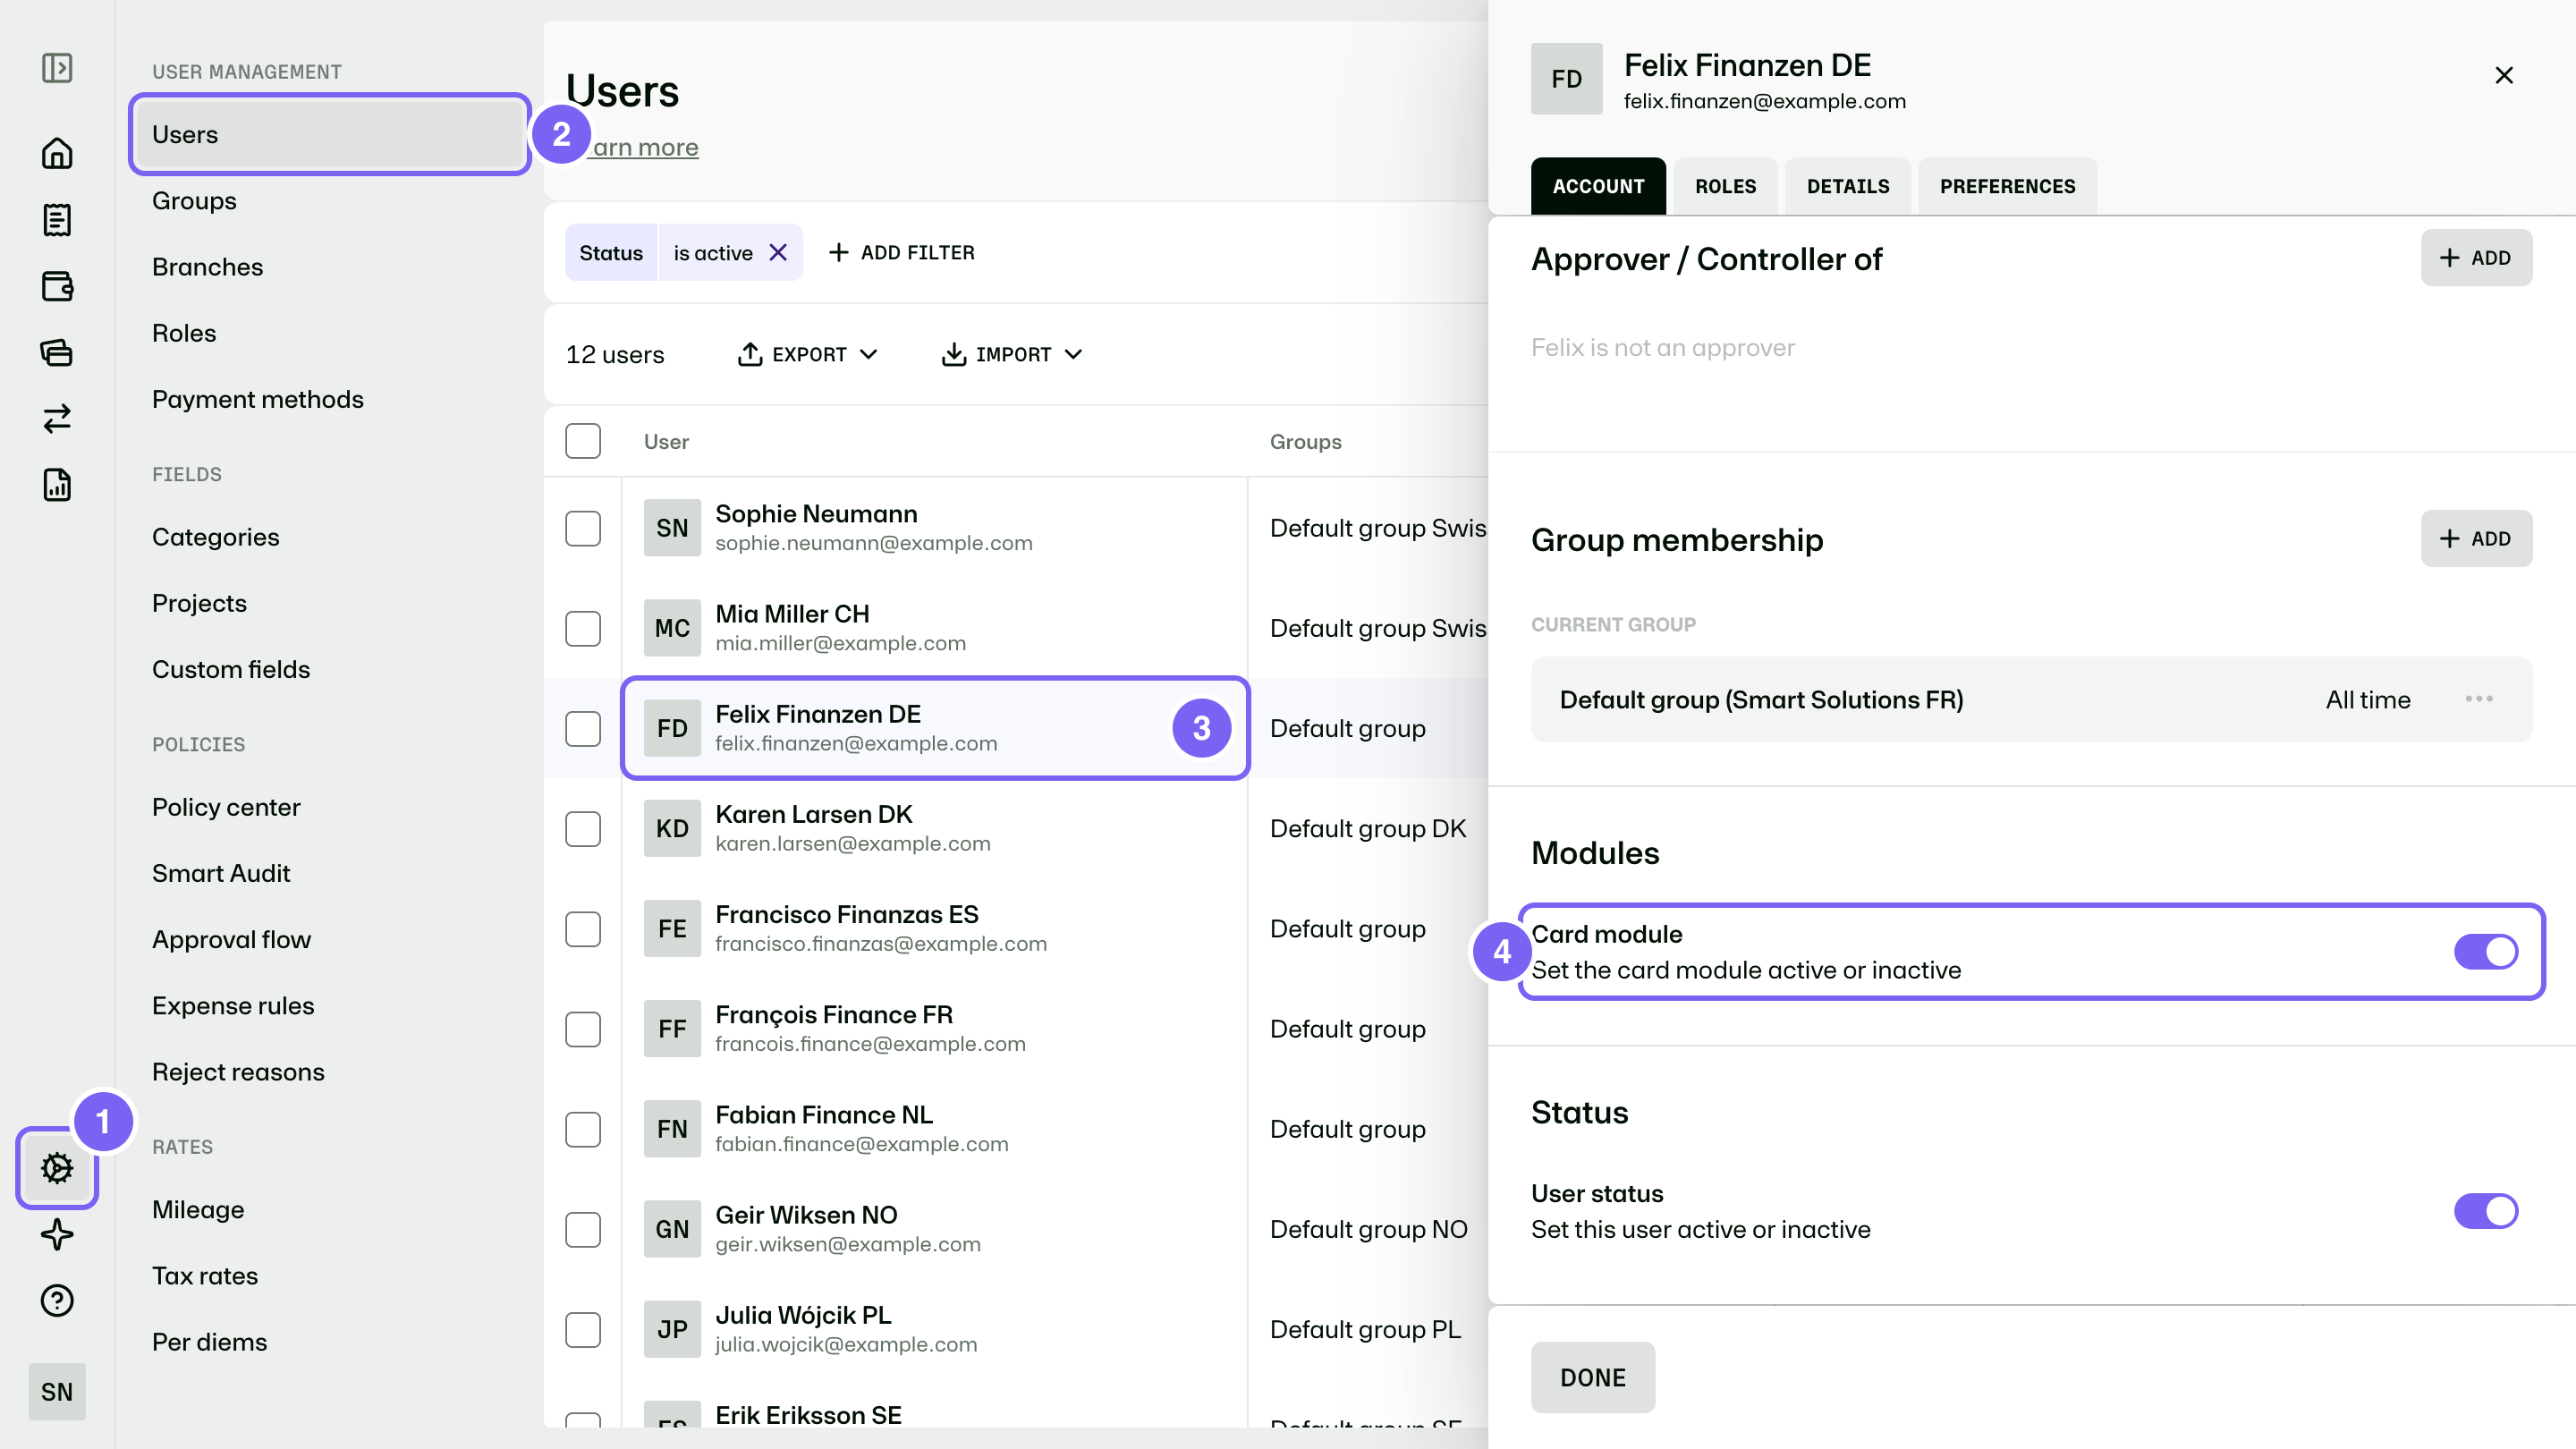
Task: Click the SN profile avatar in sidebar
Action: (57, 1391)
